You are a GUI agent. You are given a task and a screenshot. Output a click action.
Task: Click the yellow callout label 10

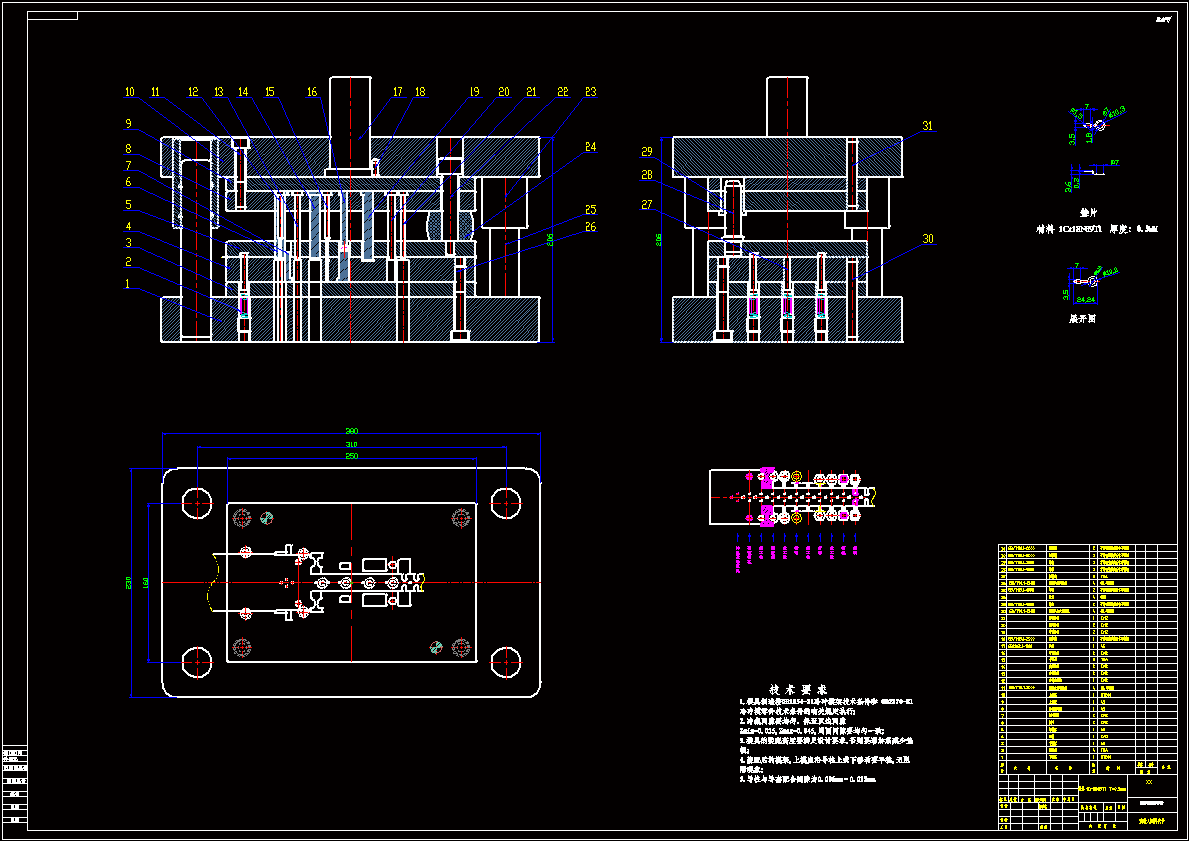(x=130, y=93)
